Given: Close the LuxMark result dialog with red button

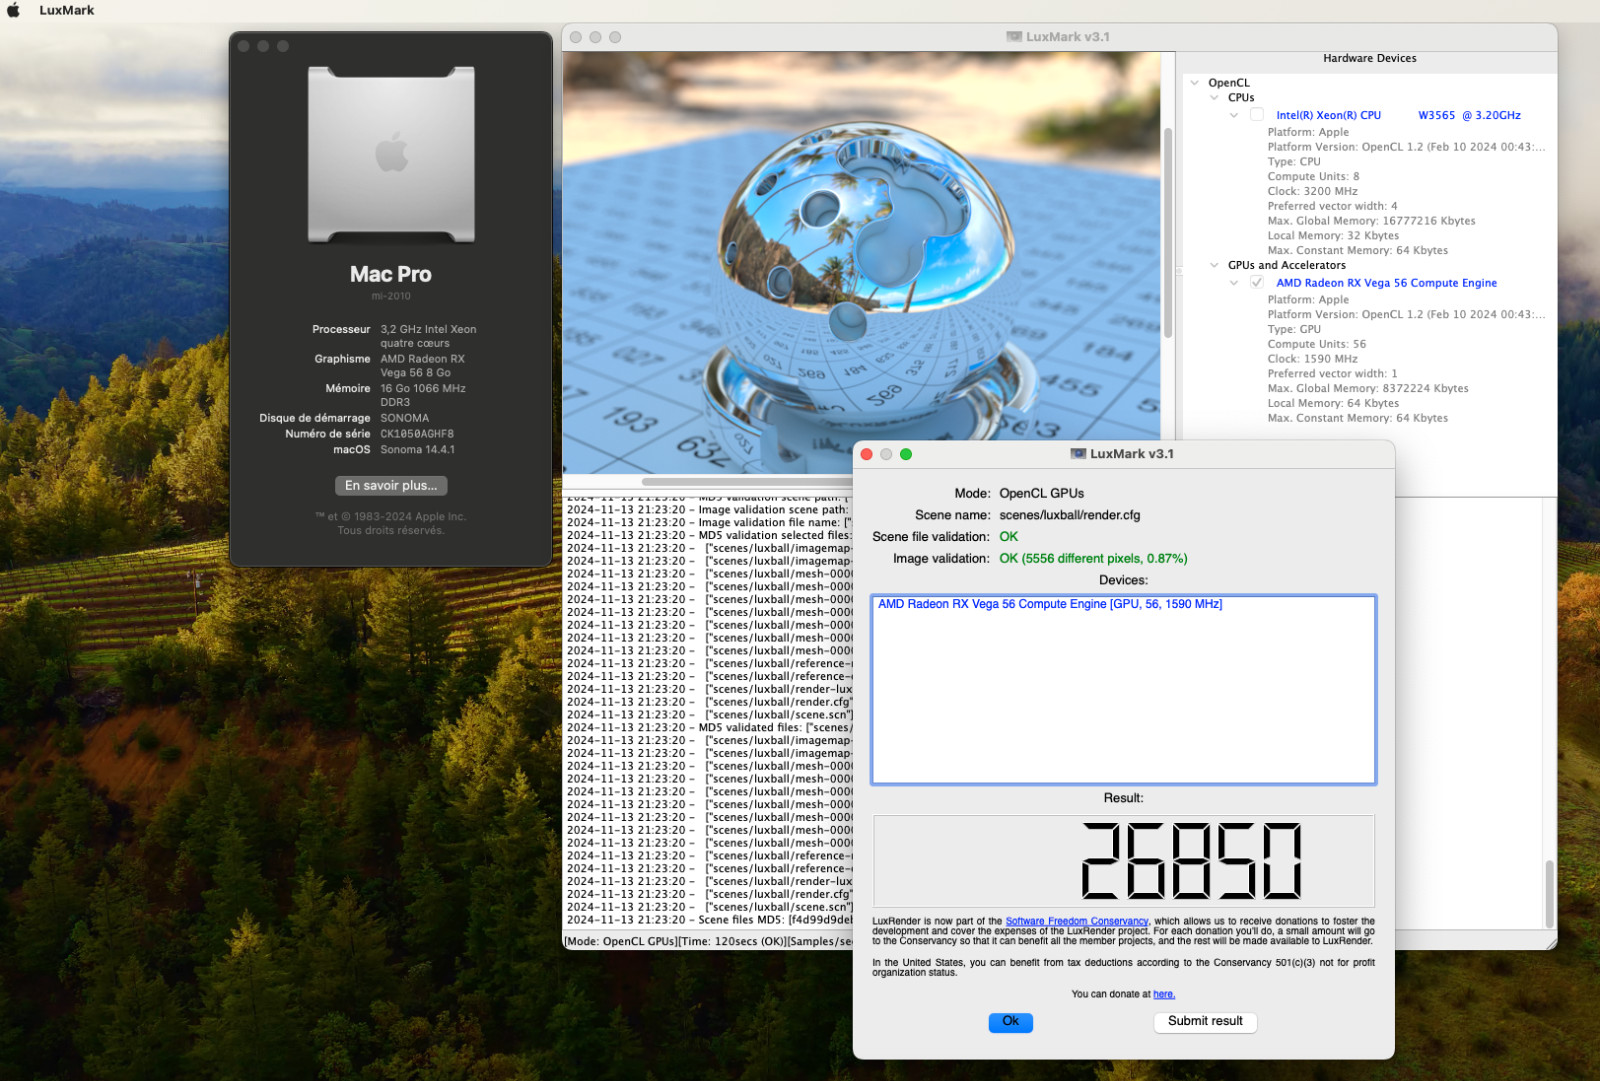Looking at the screenshot, I should pos(866,454).
